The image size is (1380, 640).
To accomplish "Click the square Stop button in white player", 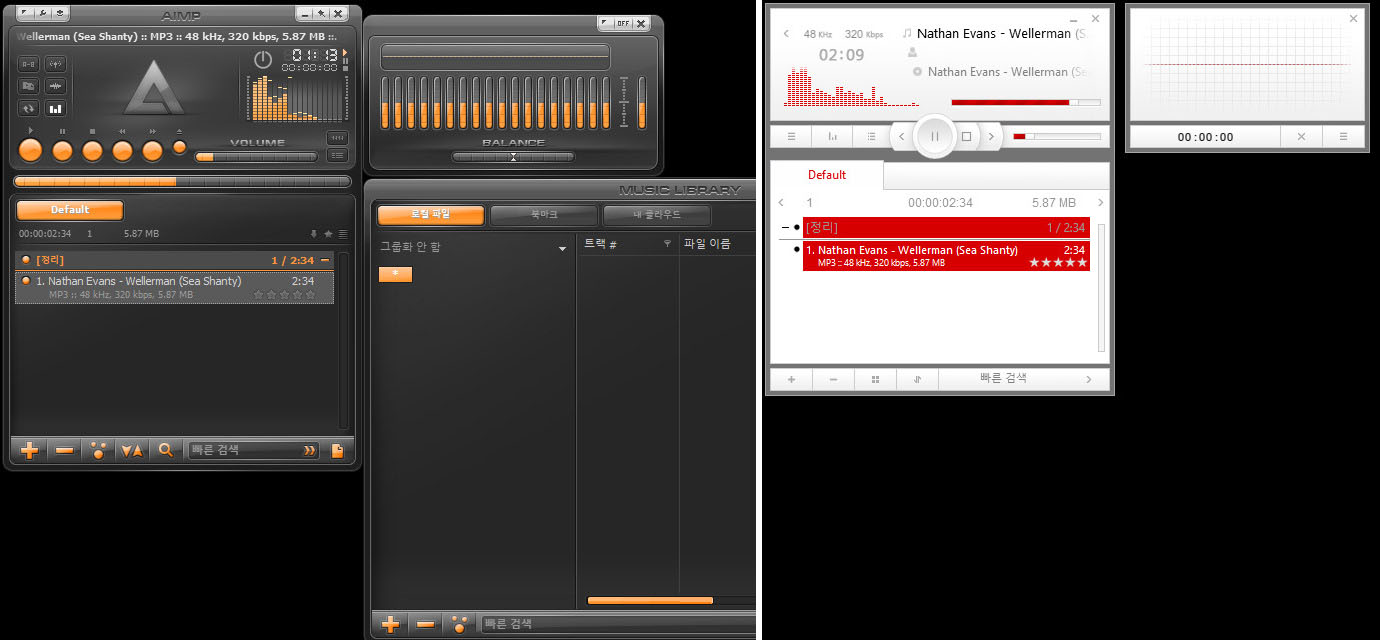I will (x=967, y=136).
